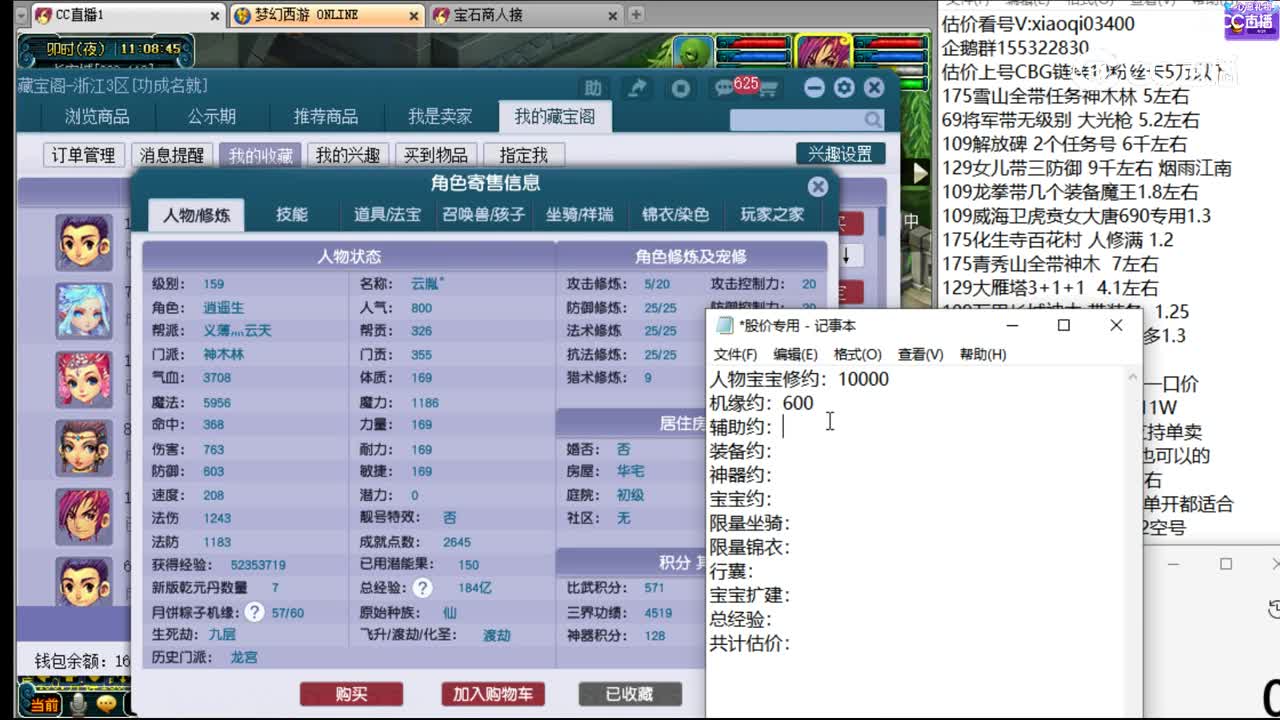Click the magnifier icon in the search bar
Viewport: 1280px width, 720px height.
(872, 119)
